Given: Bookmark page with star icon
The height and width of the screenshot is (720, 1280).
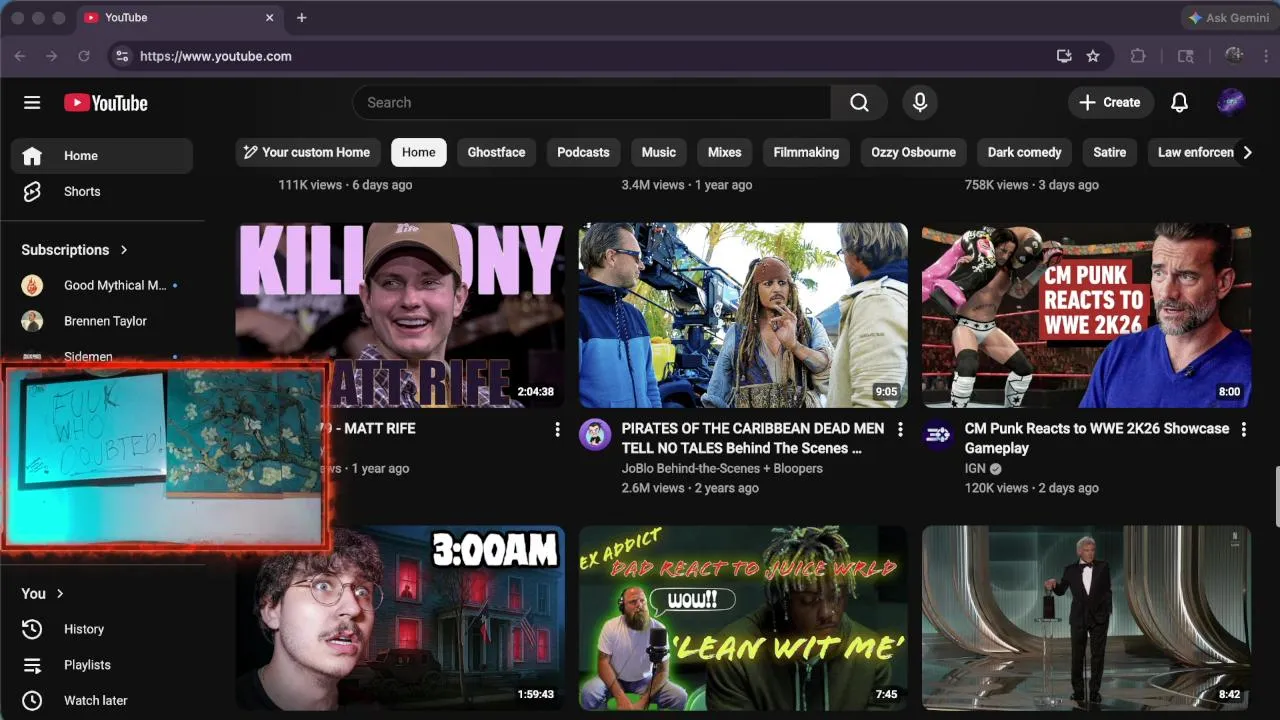Looking at the screenshot, I should pos(1093,56).
